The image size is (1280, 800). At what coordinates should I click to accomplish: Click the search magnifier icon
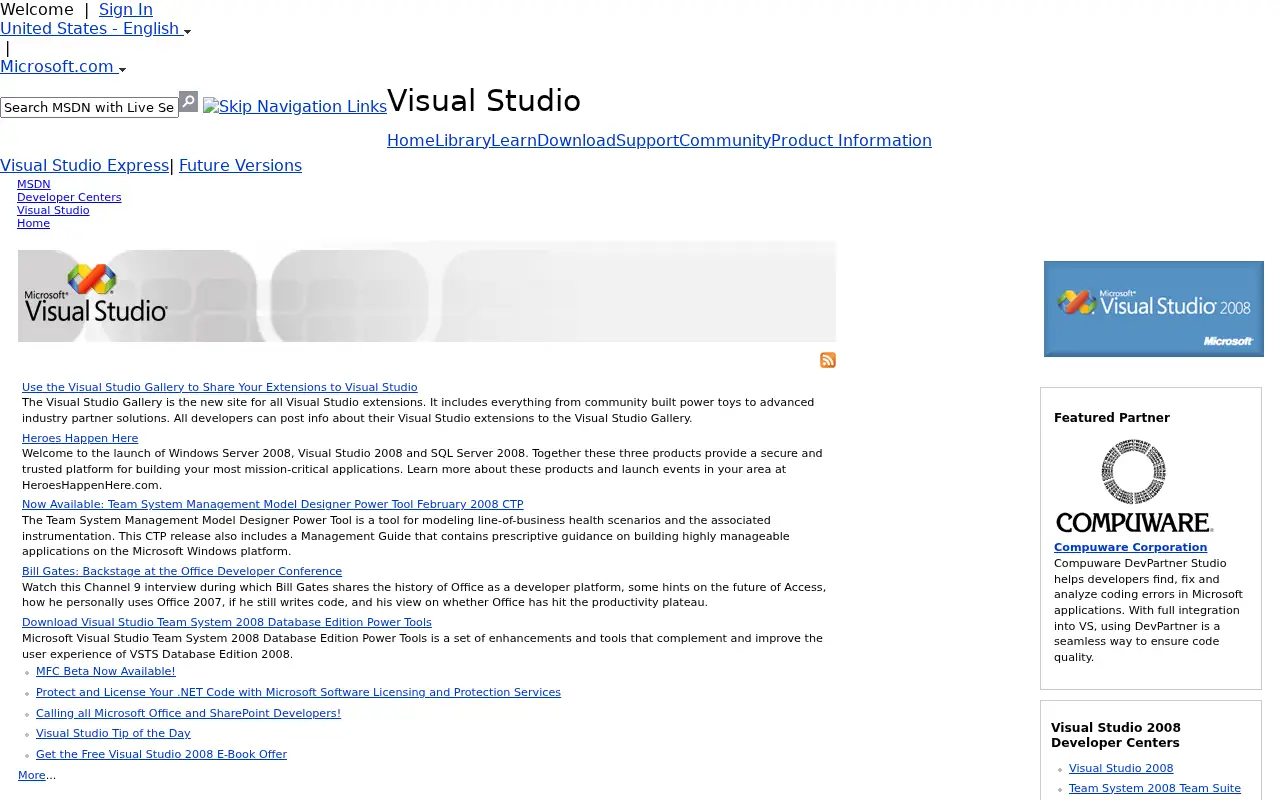pos(188,102)
